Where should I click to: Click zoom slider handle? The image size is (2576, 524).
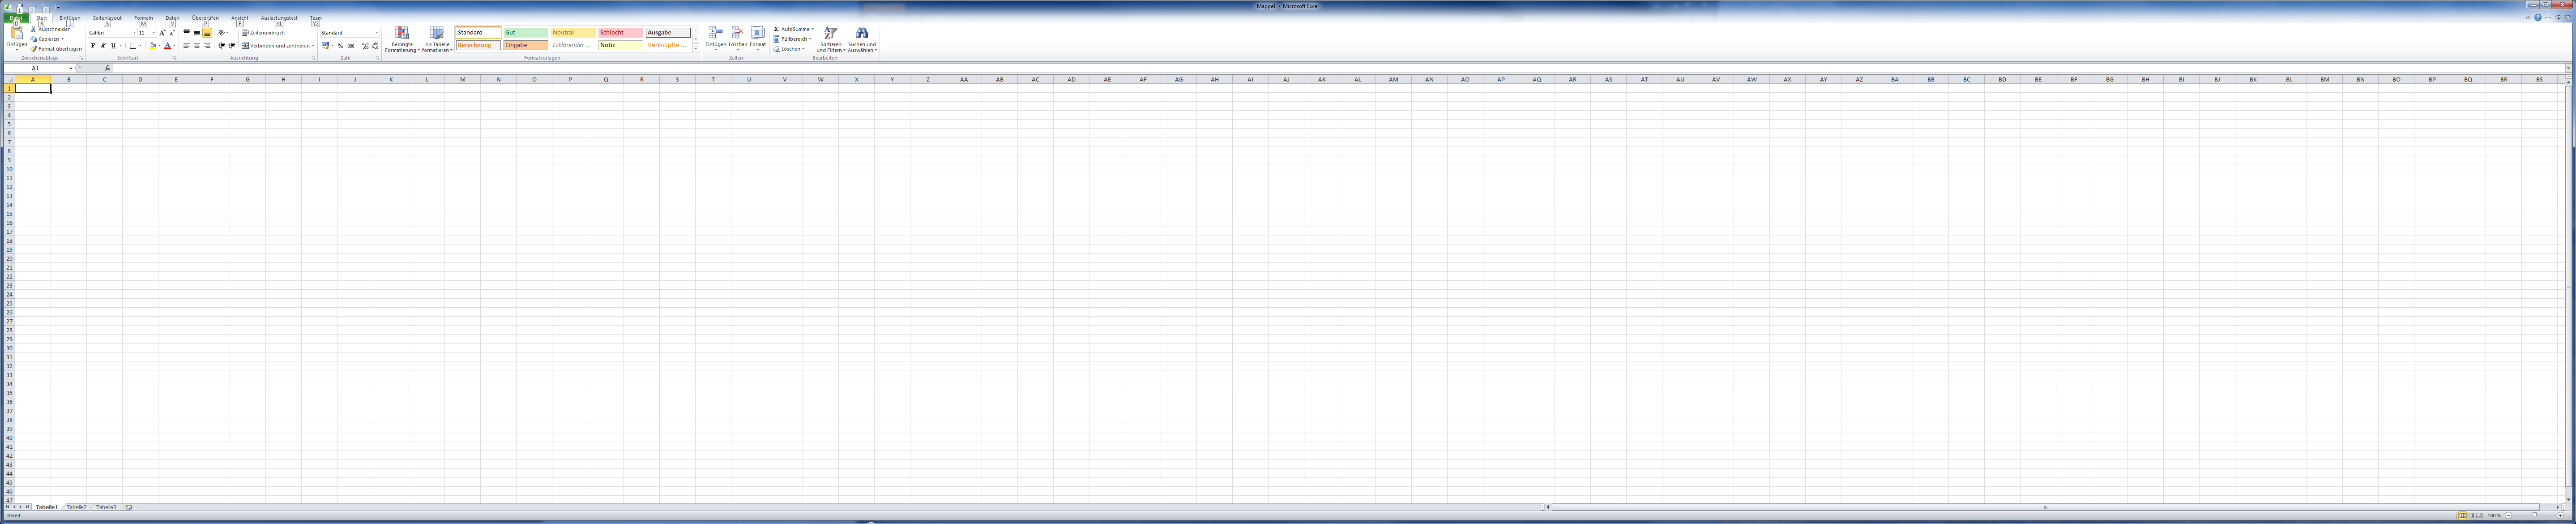pos(2534,516)
